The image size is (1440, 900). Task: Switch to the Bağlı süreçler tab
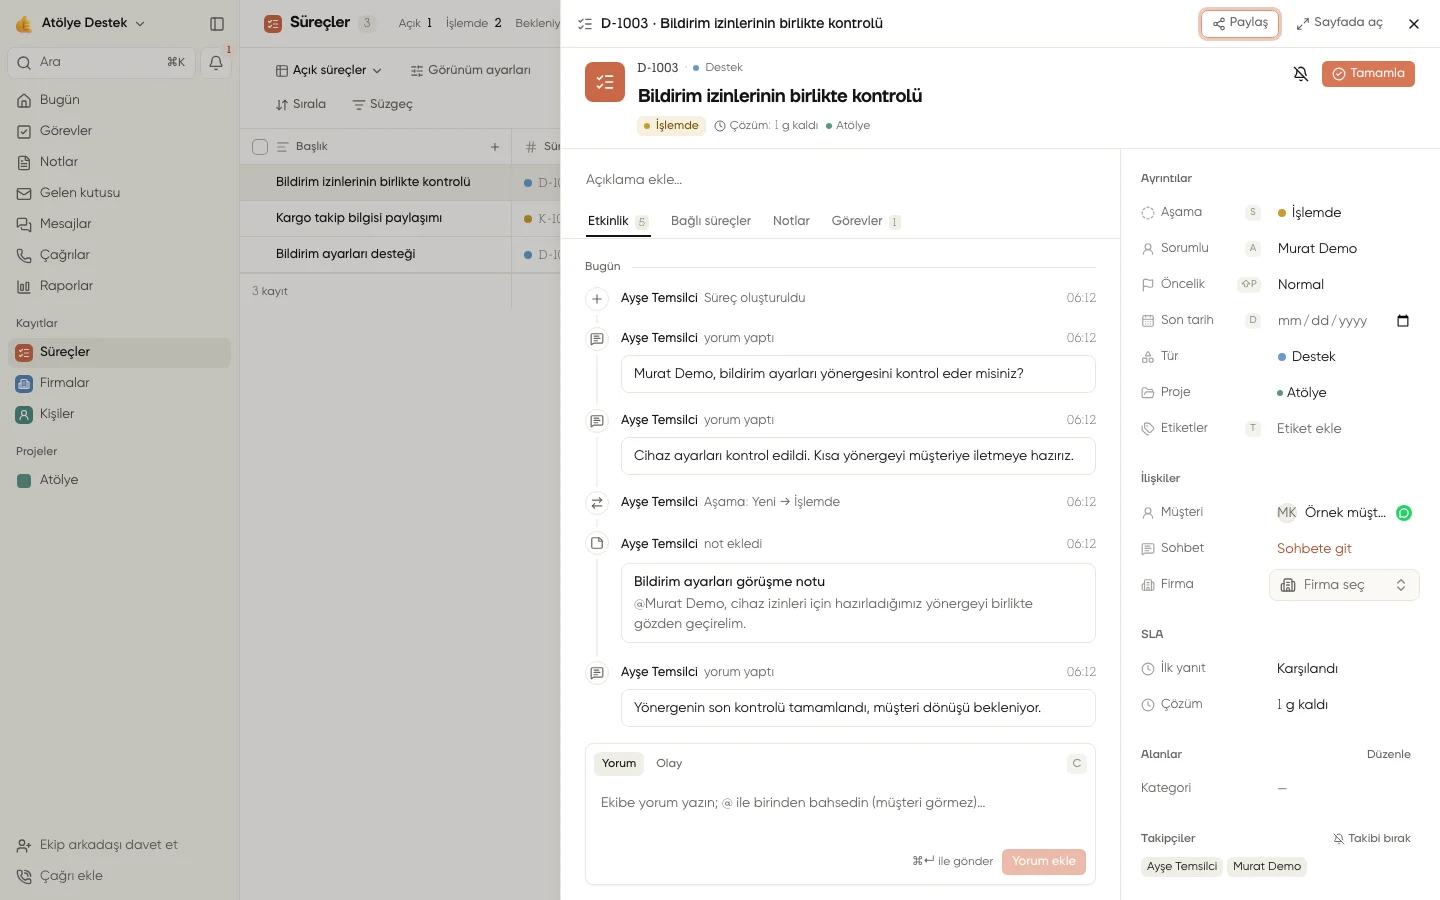[x=711, y=221]
